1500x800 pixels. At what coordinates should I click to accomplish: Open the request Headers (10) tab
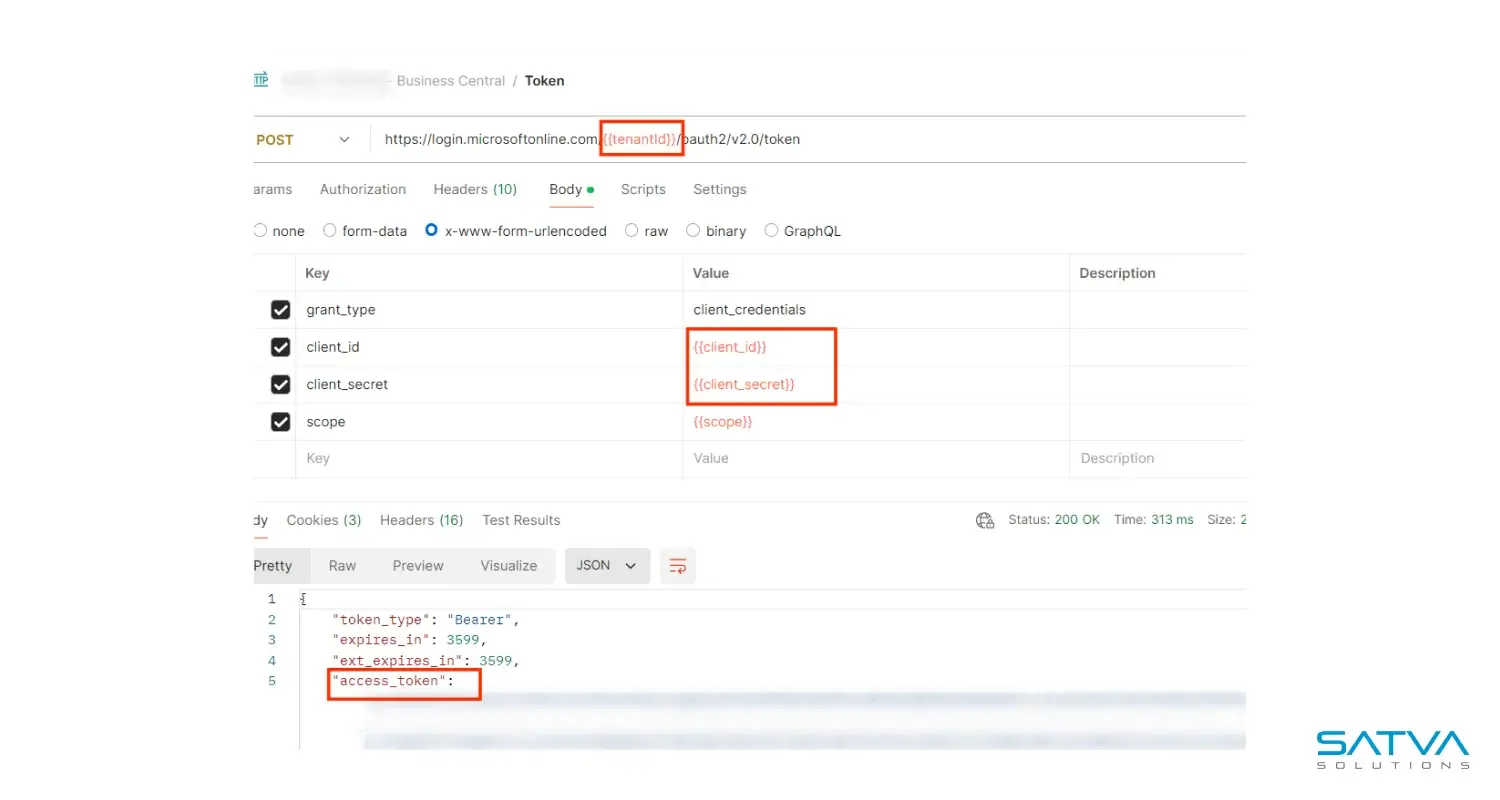click(x=475, y=189)
